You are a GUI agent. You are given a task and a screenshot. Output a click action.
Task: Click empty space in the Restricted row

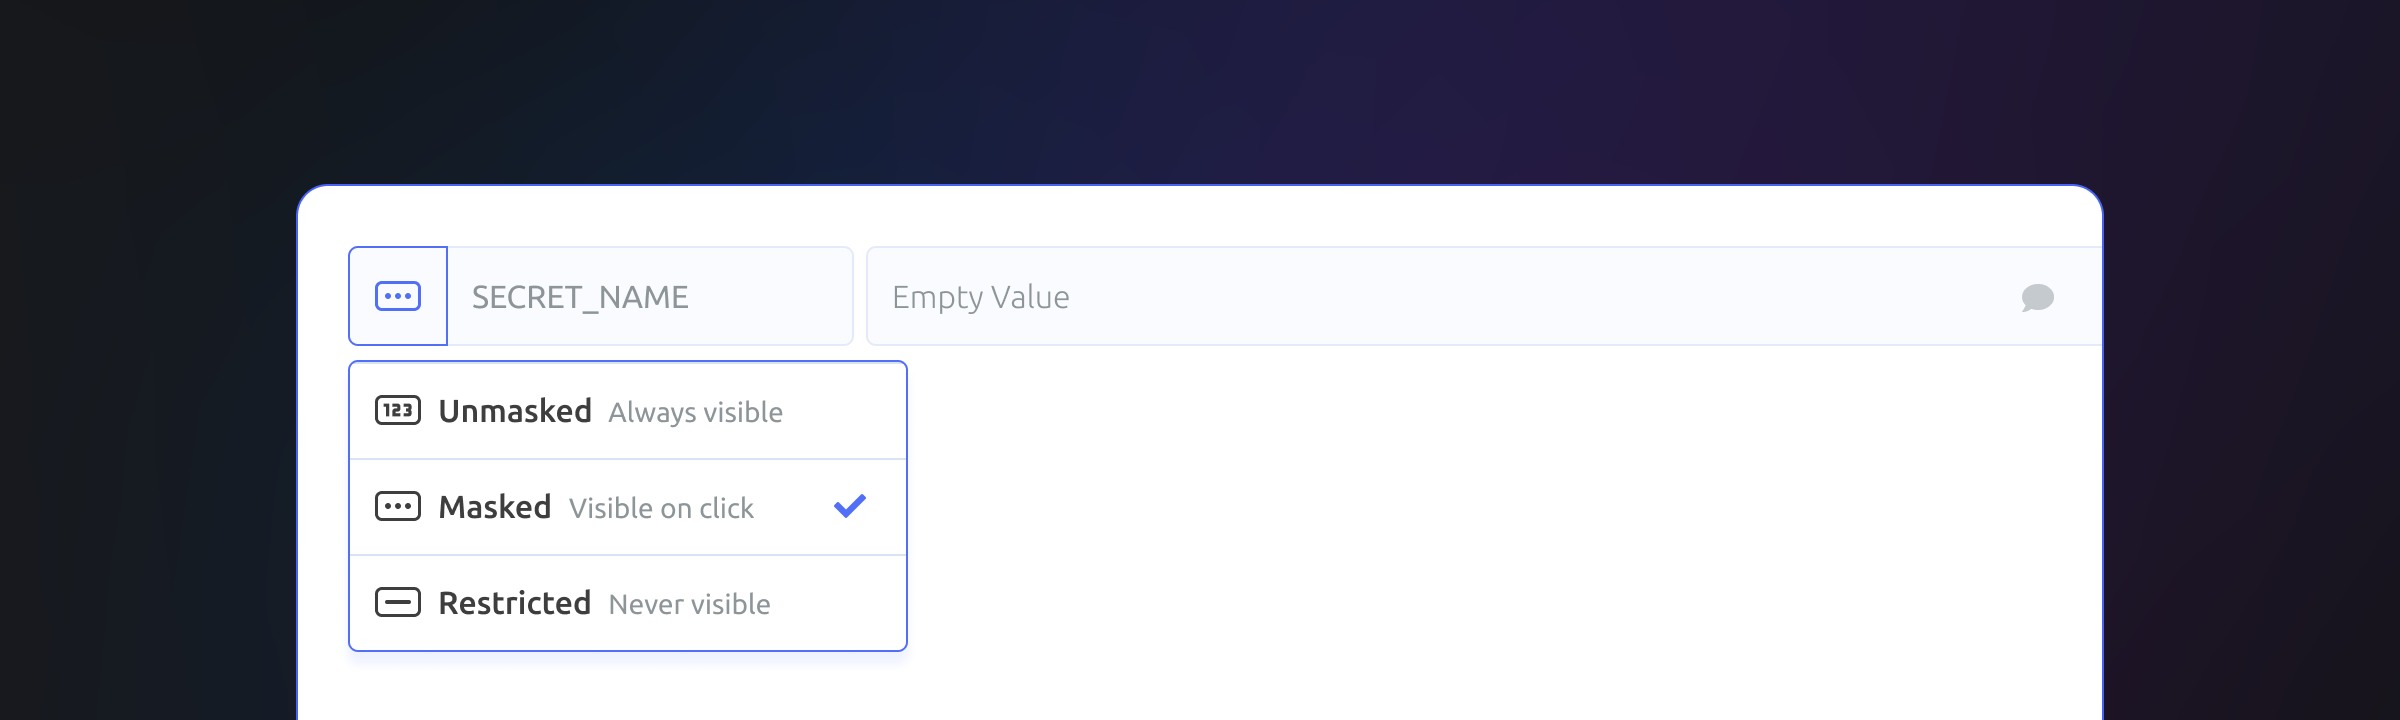(x=838, y=603)
